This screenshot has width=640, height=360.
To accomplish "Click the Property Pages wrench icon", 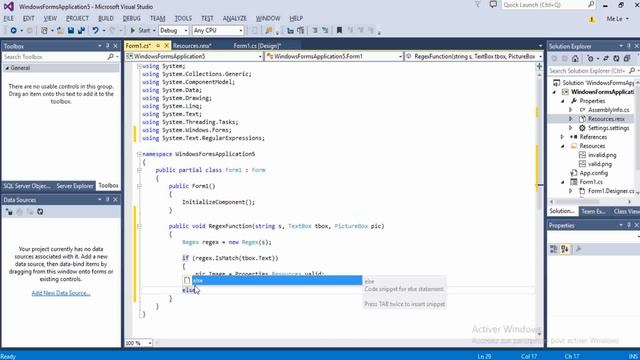I will click(x=578, y=249).
